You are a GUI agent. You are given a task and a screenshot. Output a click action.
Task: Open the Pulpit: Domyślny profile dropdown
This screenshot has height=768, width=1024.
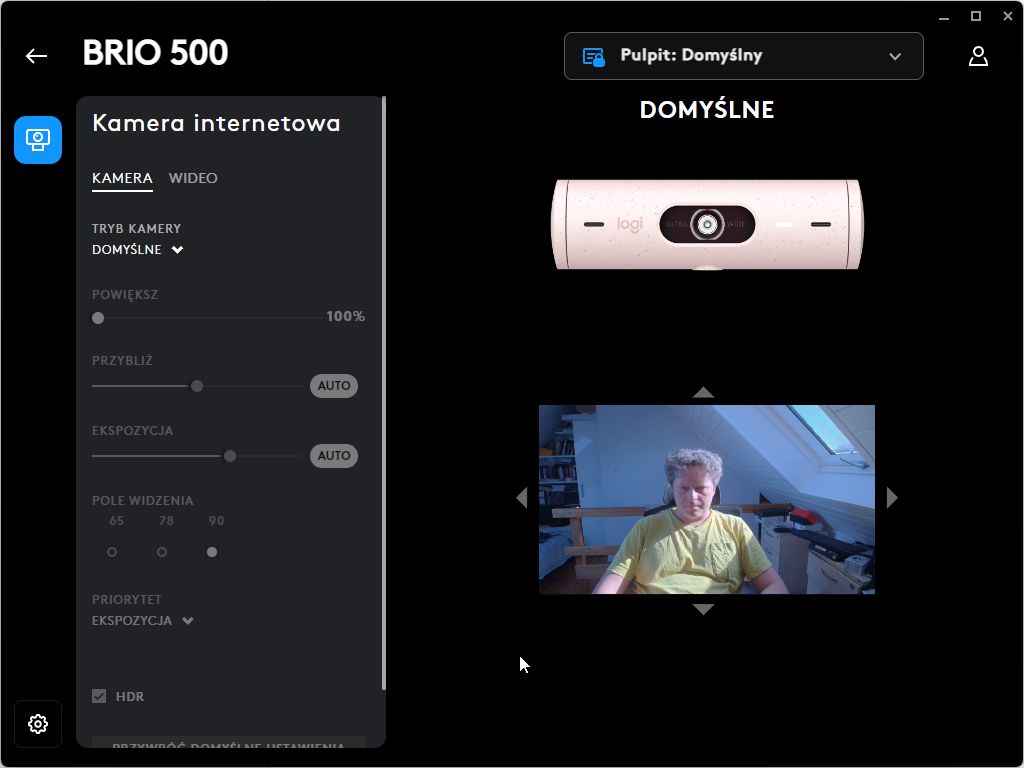coord(744,56)
